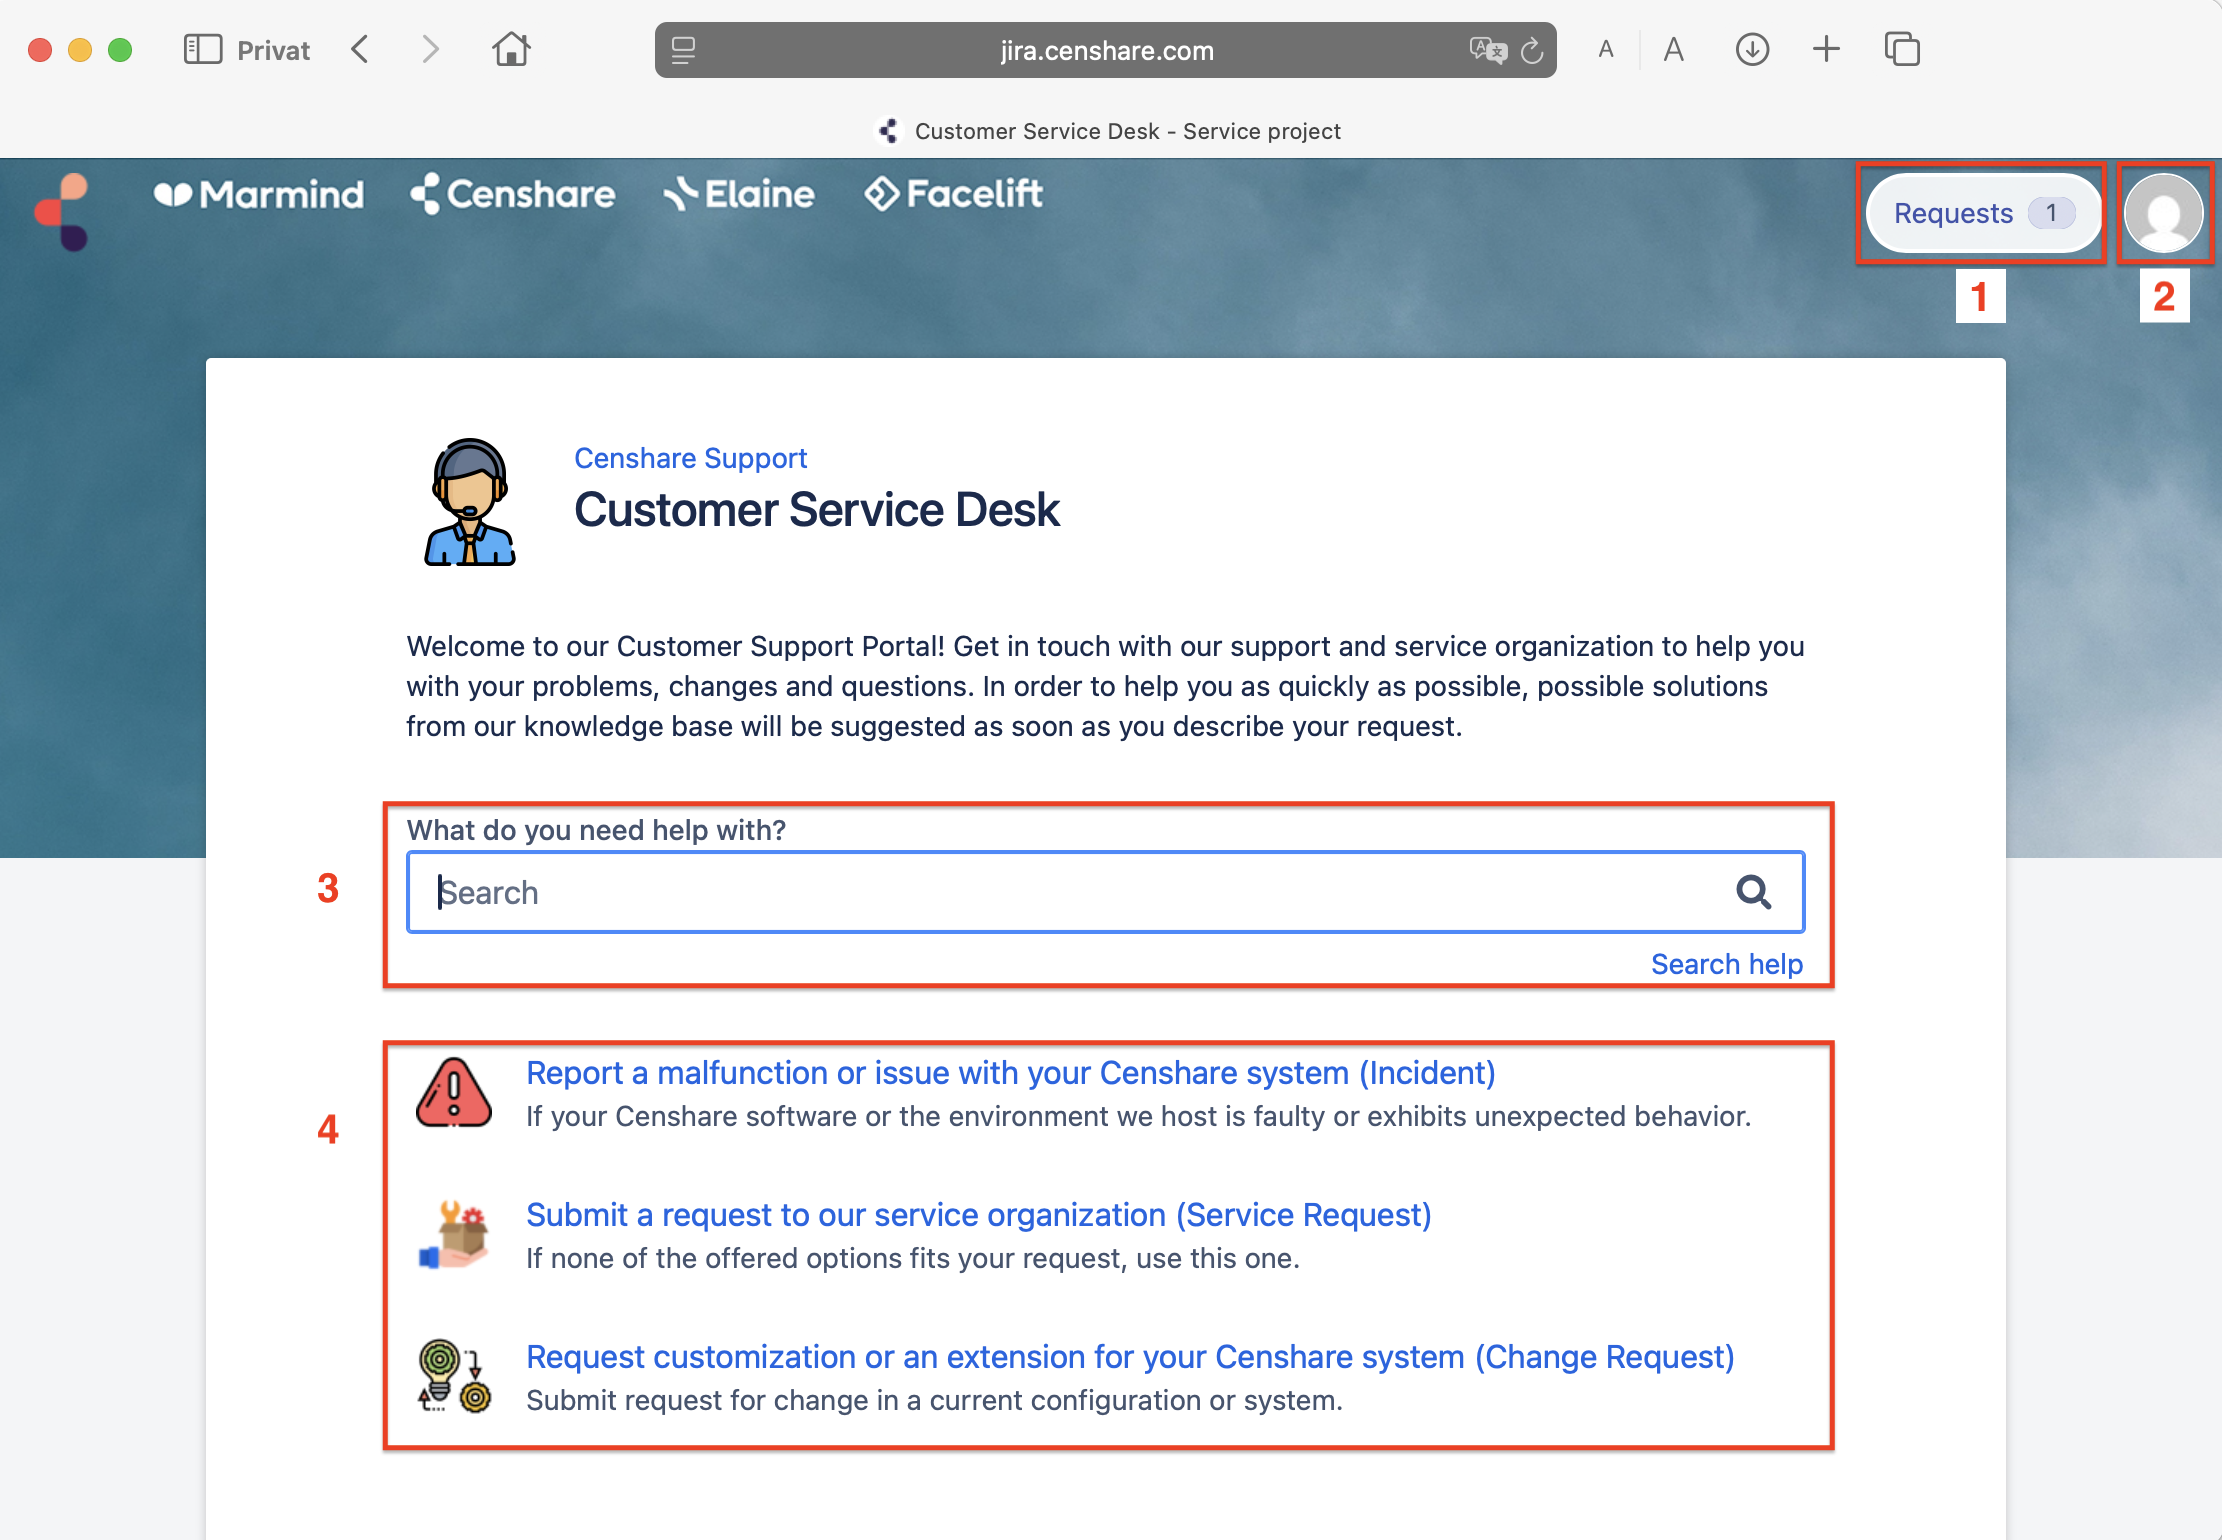Viewport: 2222px width, 1540px height.
Task: Click the page translate icon
Action: [1487, 50]
